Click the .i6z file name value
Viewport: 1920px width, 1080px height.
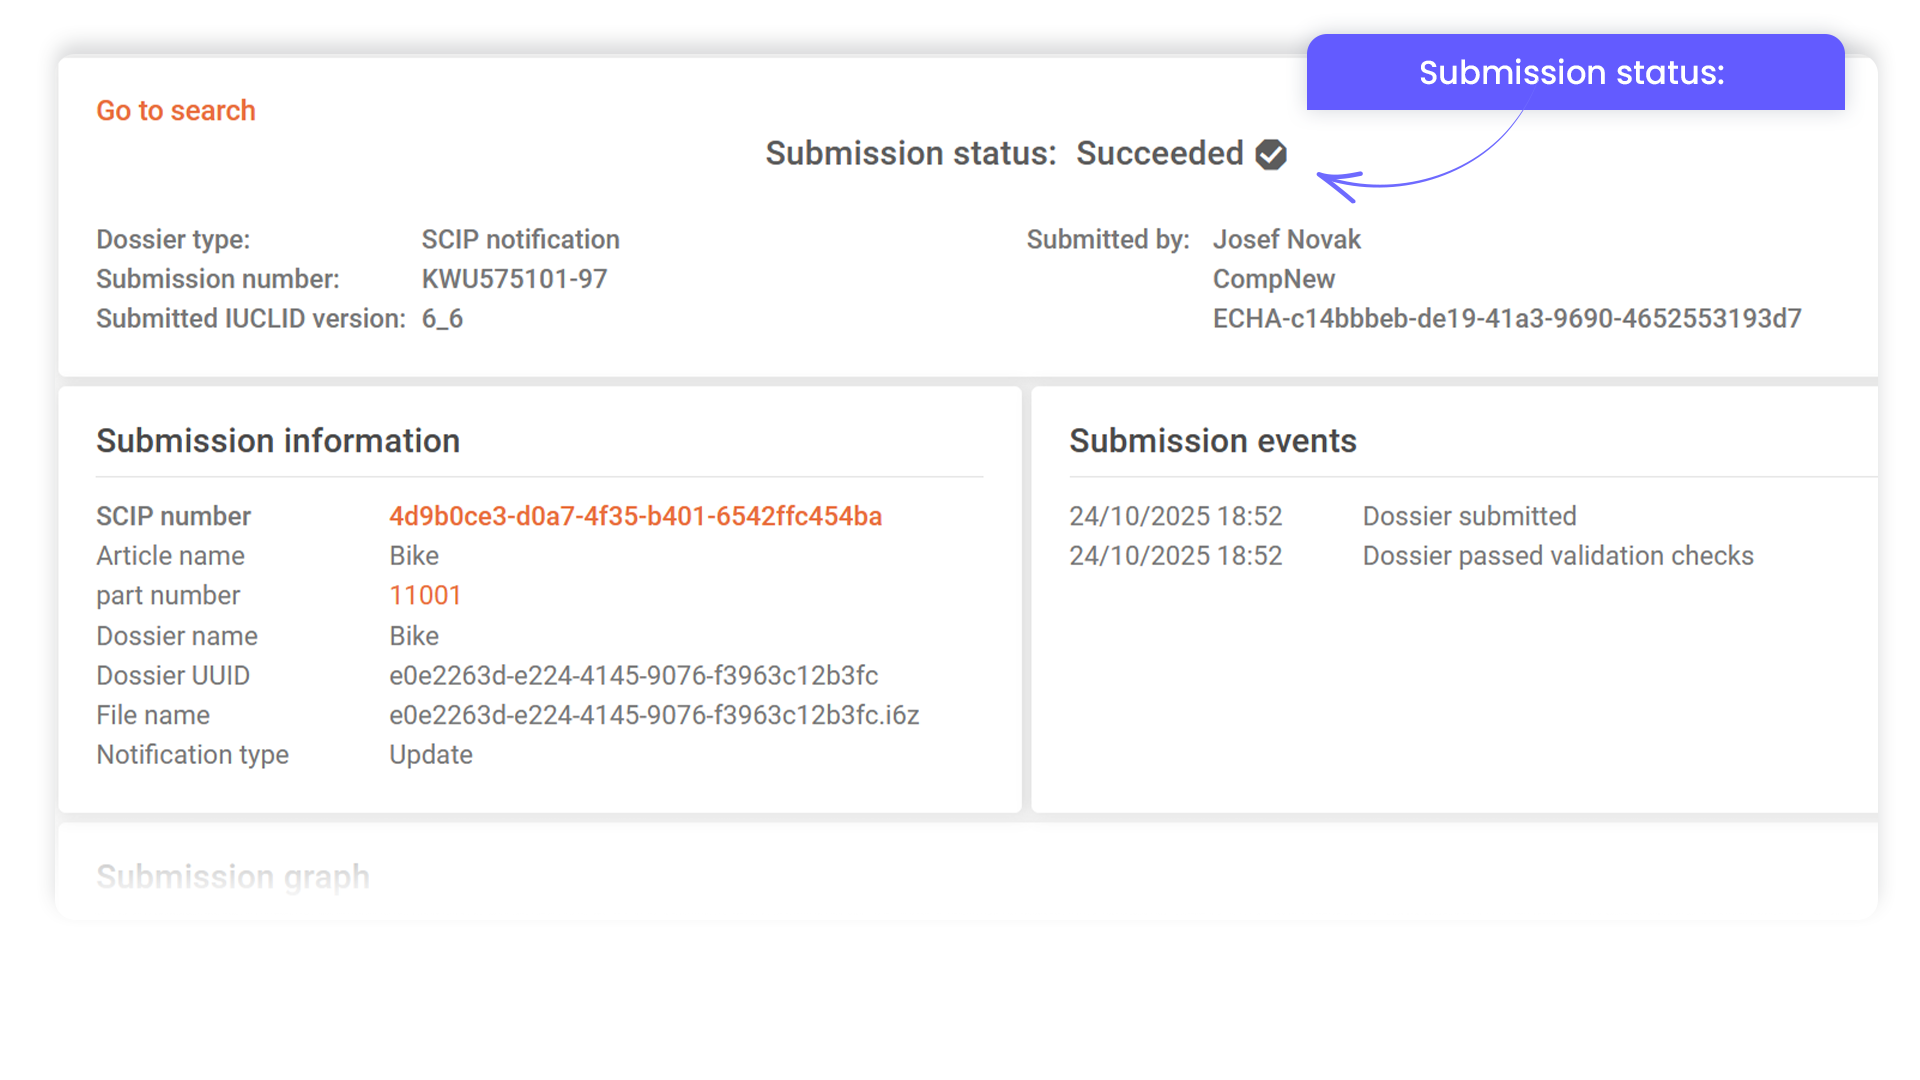click(x=654, y=715)
